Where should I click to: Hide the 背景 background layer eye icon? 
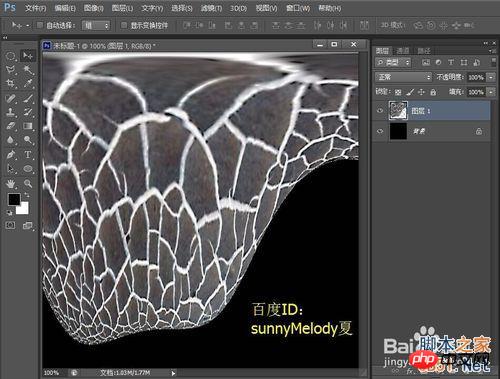coord(380,131)
